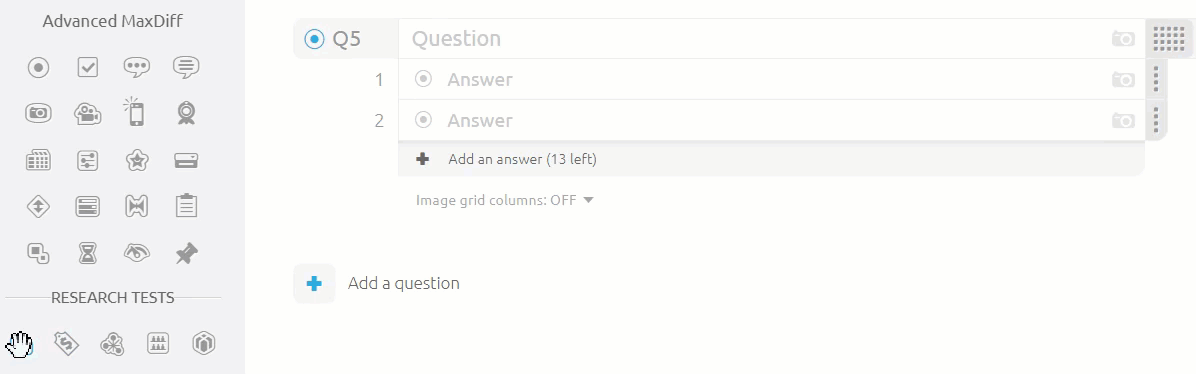This screenshot has height=374, width=1196.
Task: Pick the hourglass timer element icon
Action: tap(88, 253)
